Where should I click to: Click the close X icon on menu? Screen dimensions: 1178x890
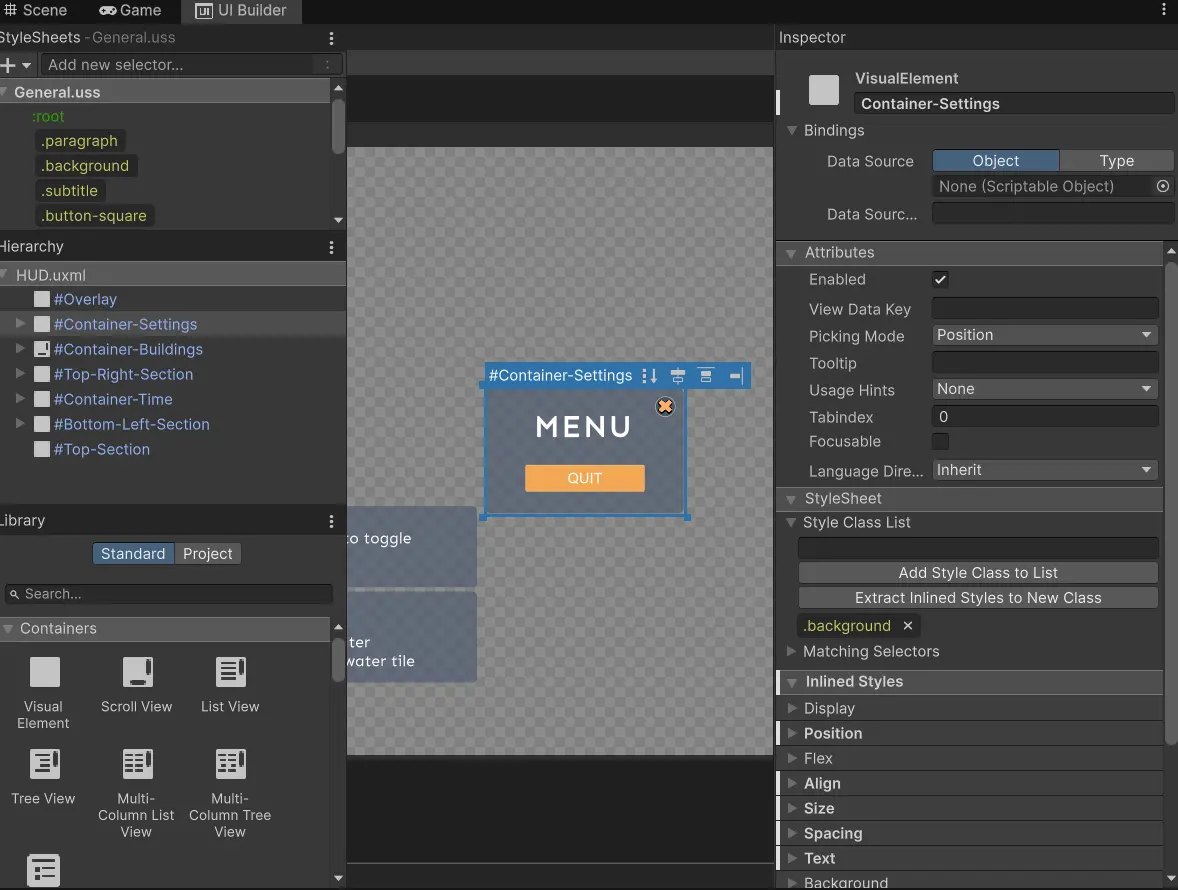click(665, 406)
